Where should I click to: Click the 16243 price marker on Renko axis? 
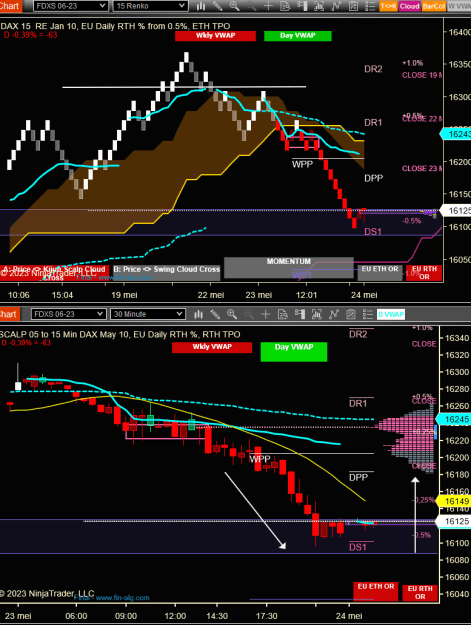pos(456,134)
